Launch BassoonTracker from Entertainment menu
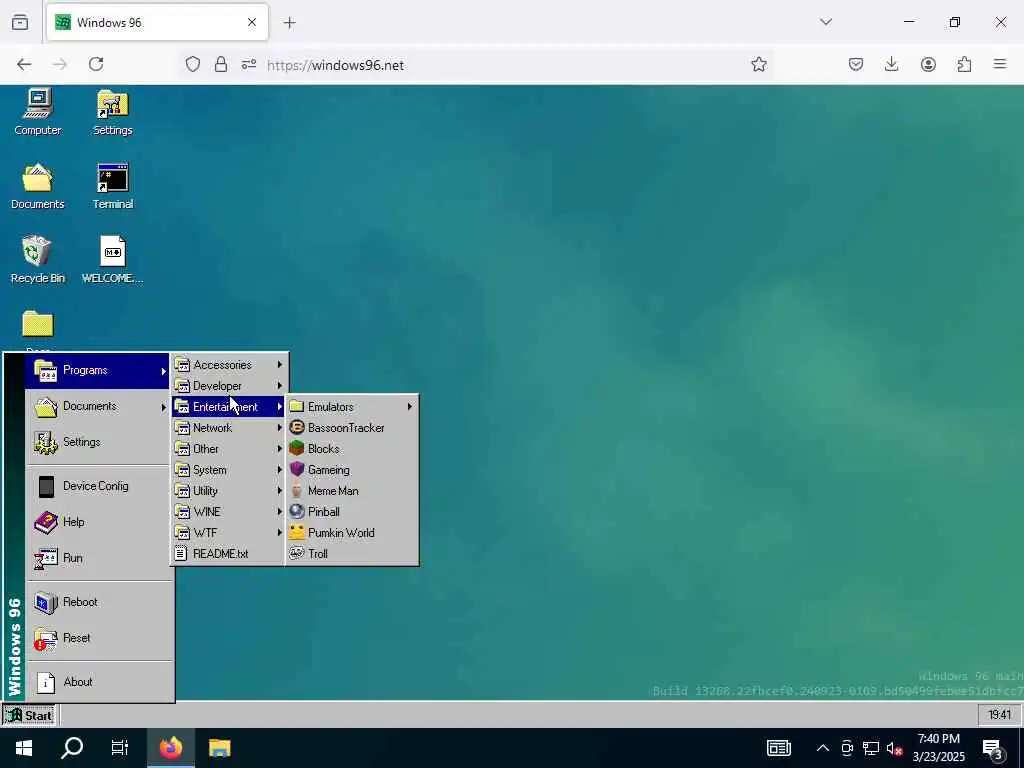 click(x=352, y=428)
